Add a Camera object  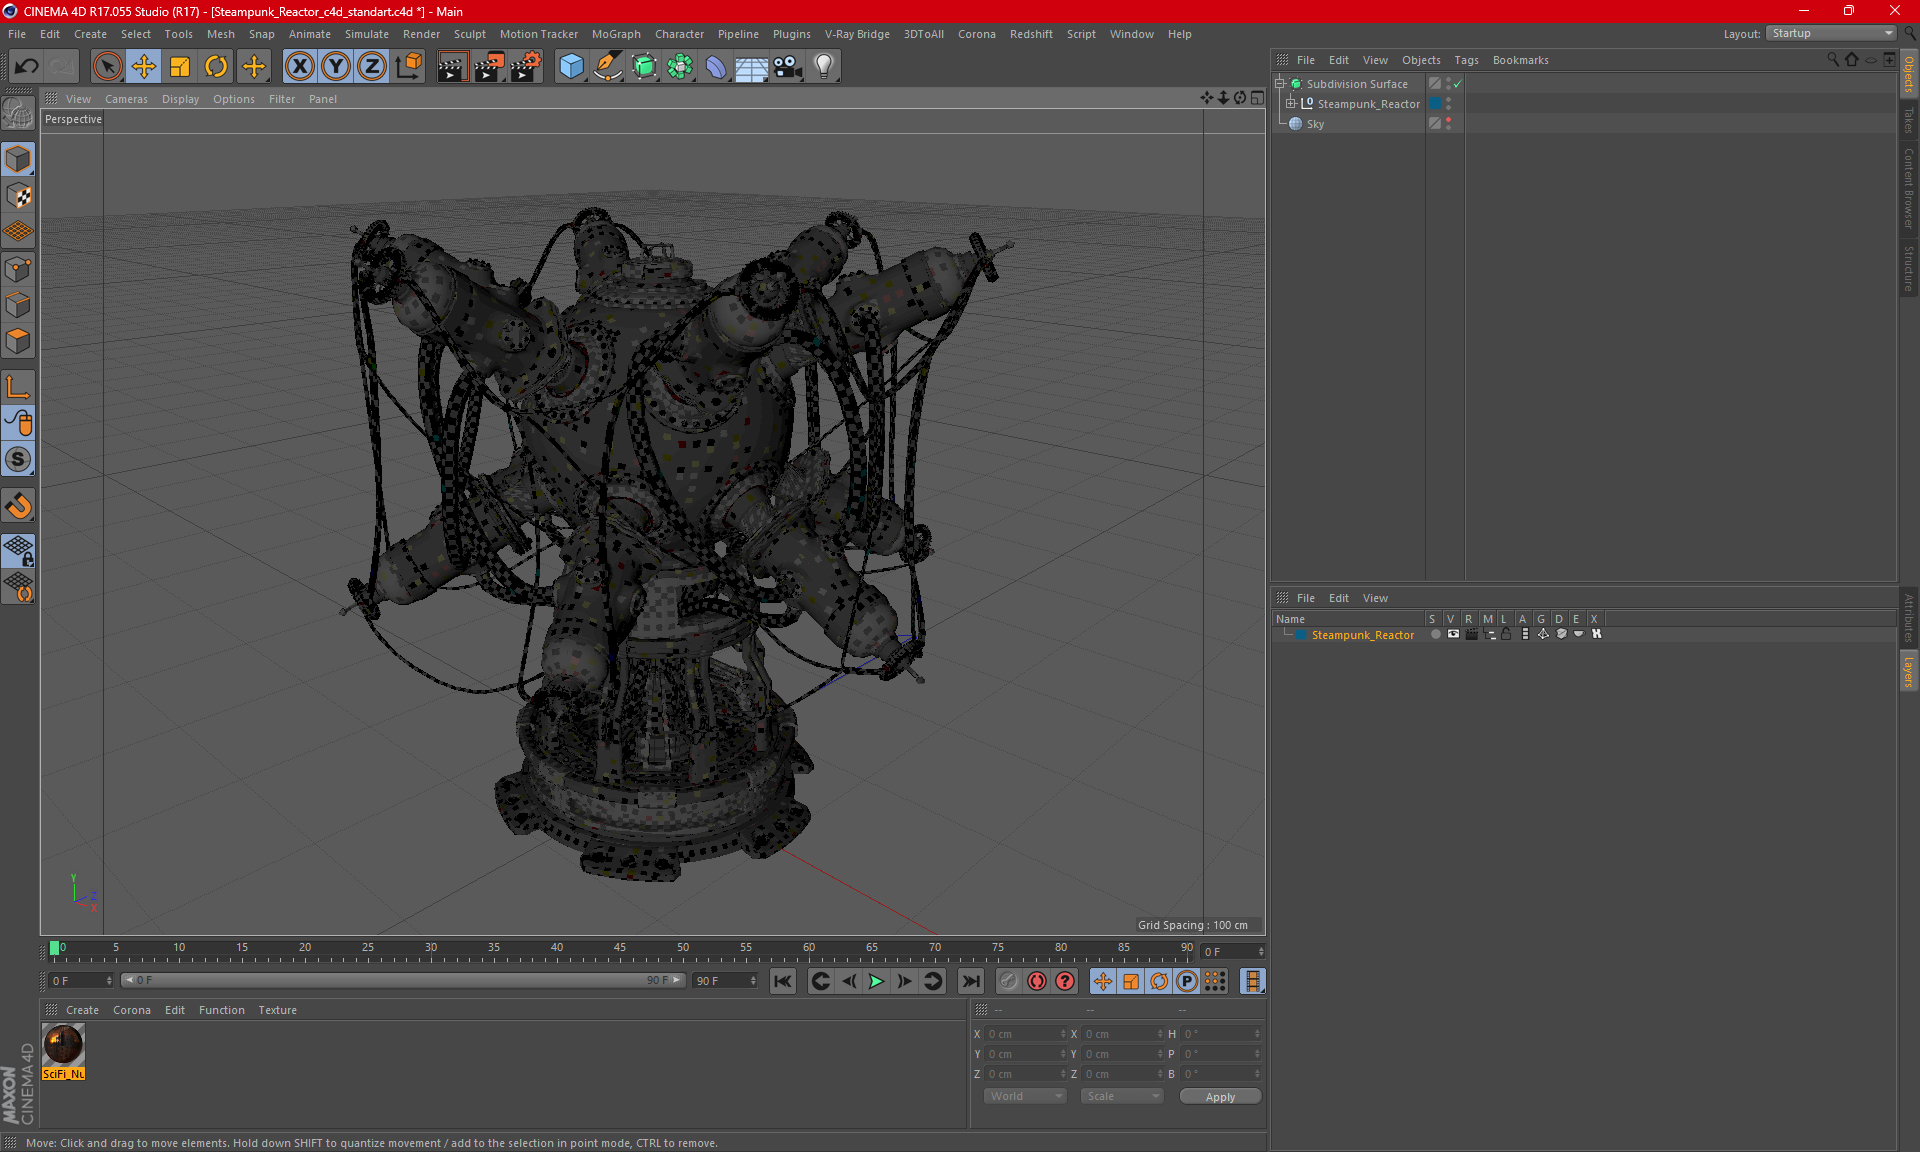[x=788, y=67]
